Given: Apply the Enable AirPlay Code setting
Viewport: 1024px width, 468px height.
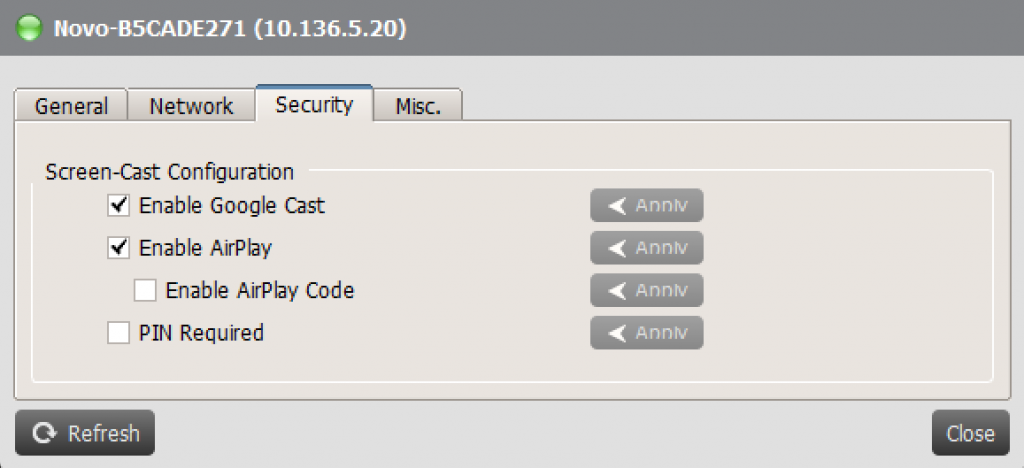Looking at the screenshot, I should [x=647, y=290].
